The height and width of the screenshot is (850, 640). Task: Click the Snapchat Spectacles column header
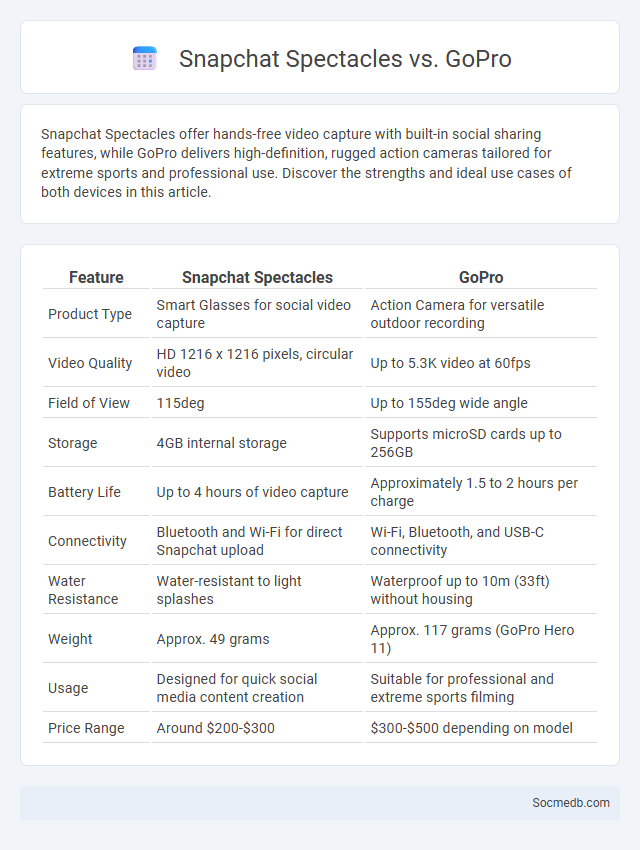click(x=257, y=277)
